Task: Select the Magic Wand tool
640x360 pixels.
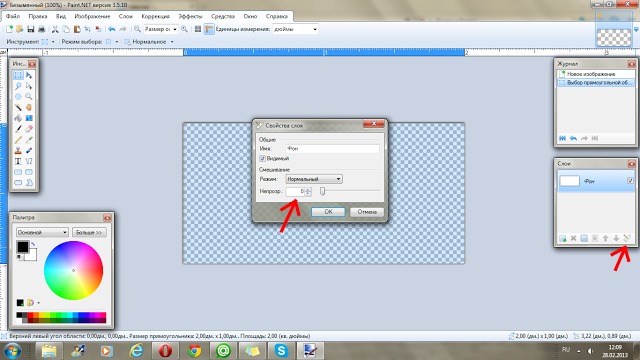Action: [18, 107]
